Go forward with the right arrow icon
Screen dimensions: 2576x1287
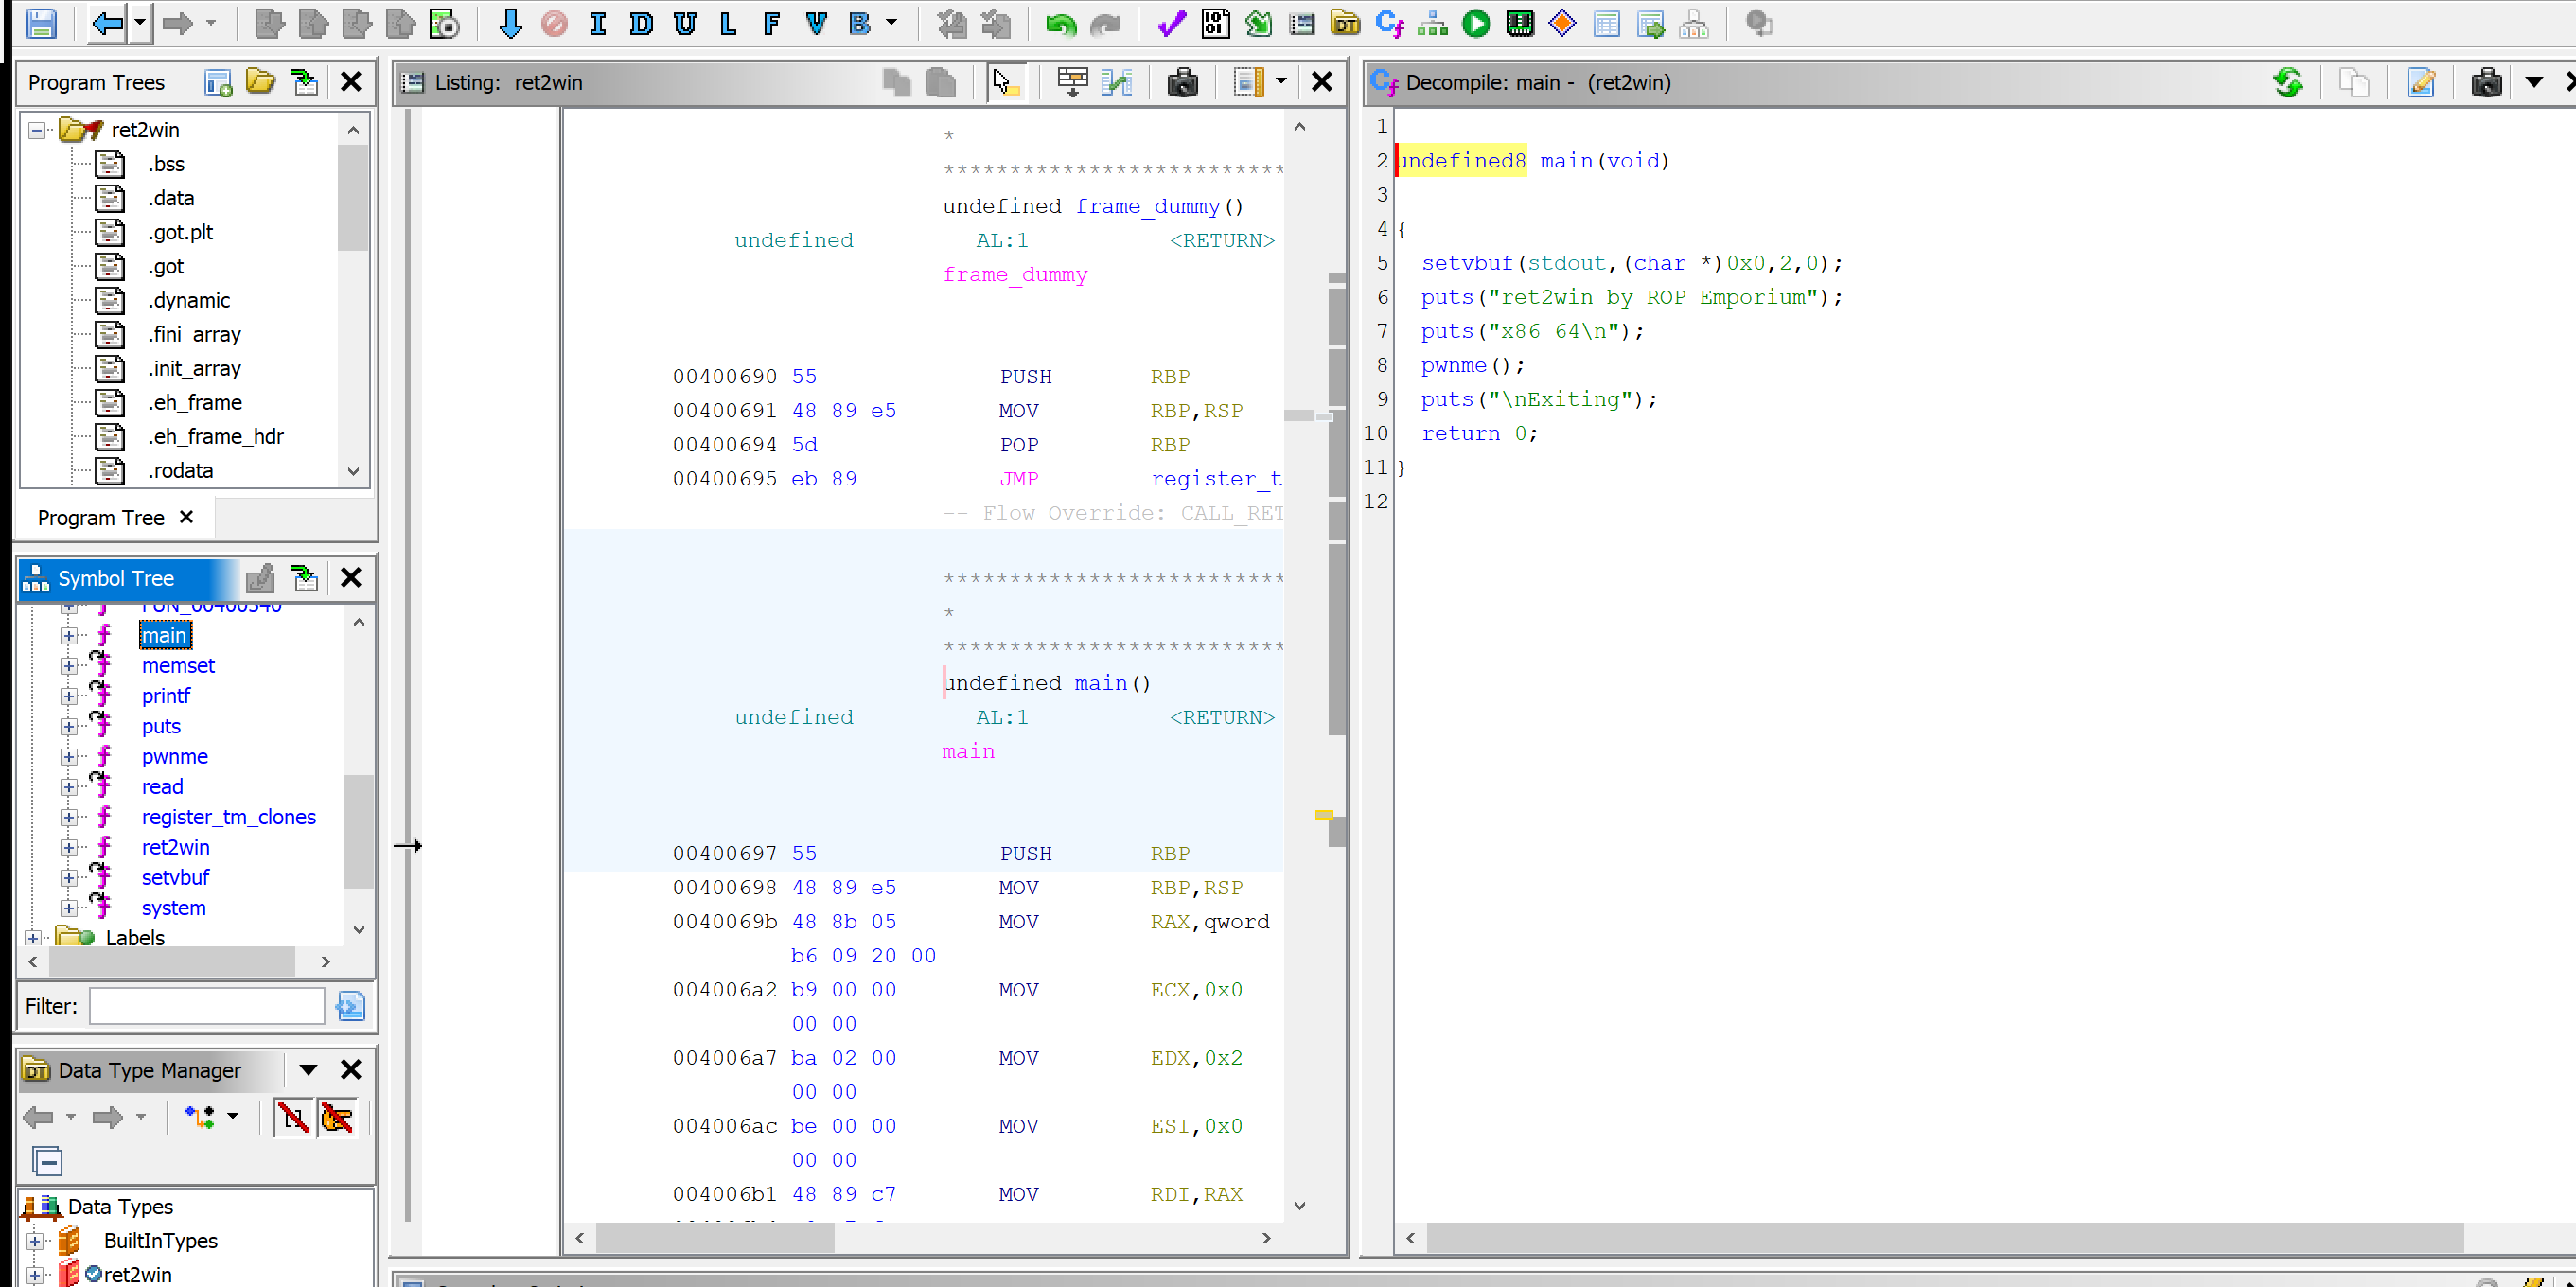[x=177, y=23]
